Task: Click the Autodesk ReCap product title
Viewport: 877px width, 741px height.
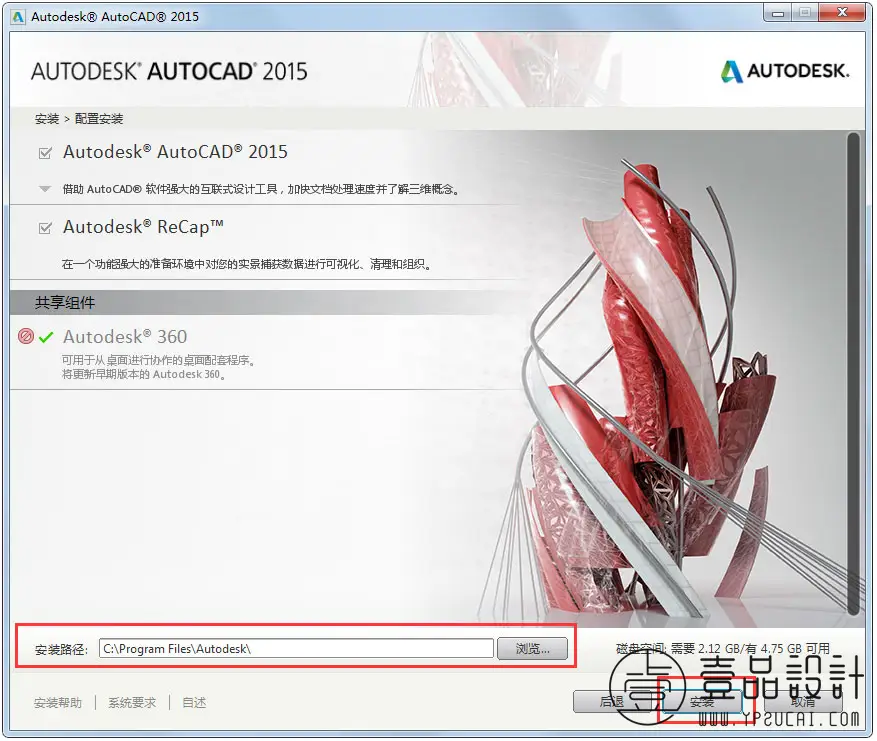Action: [143, 227]
